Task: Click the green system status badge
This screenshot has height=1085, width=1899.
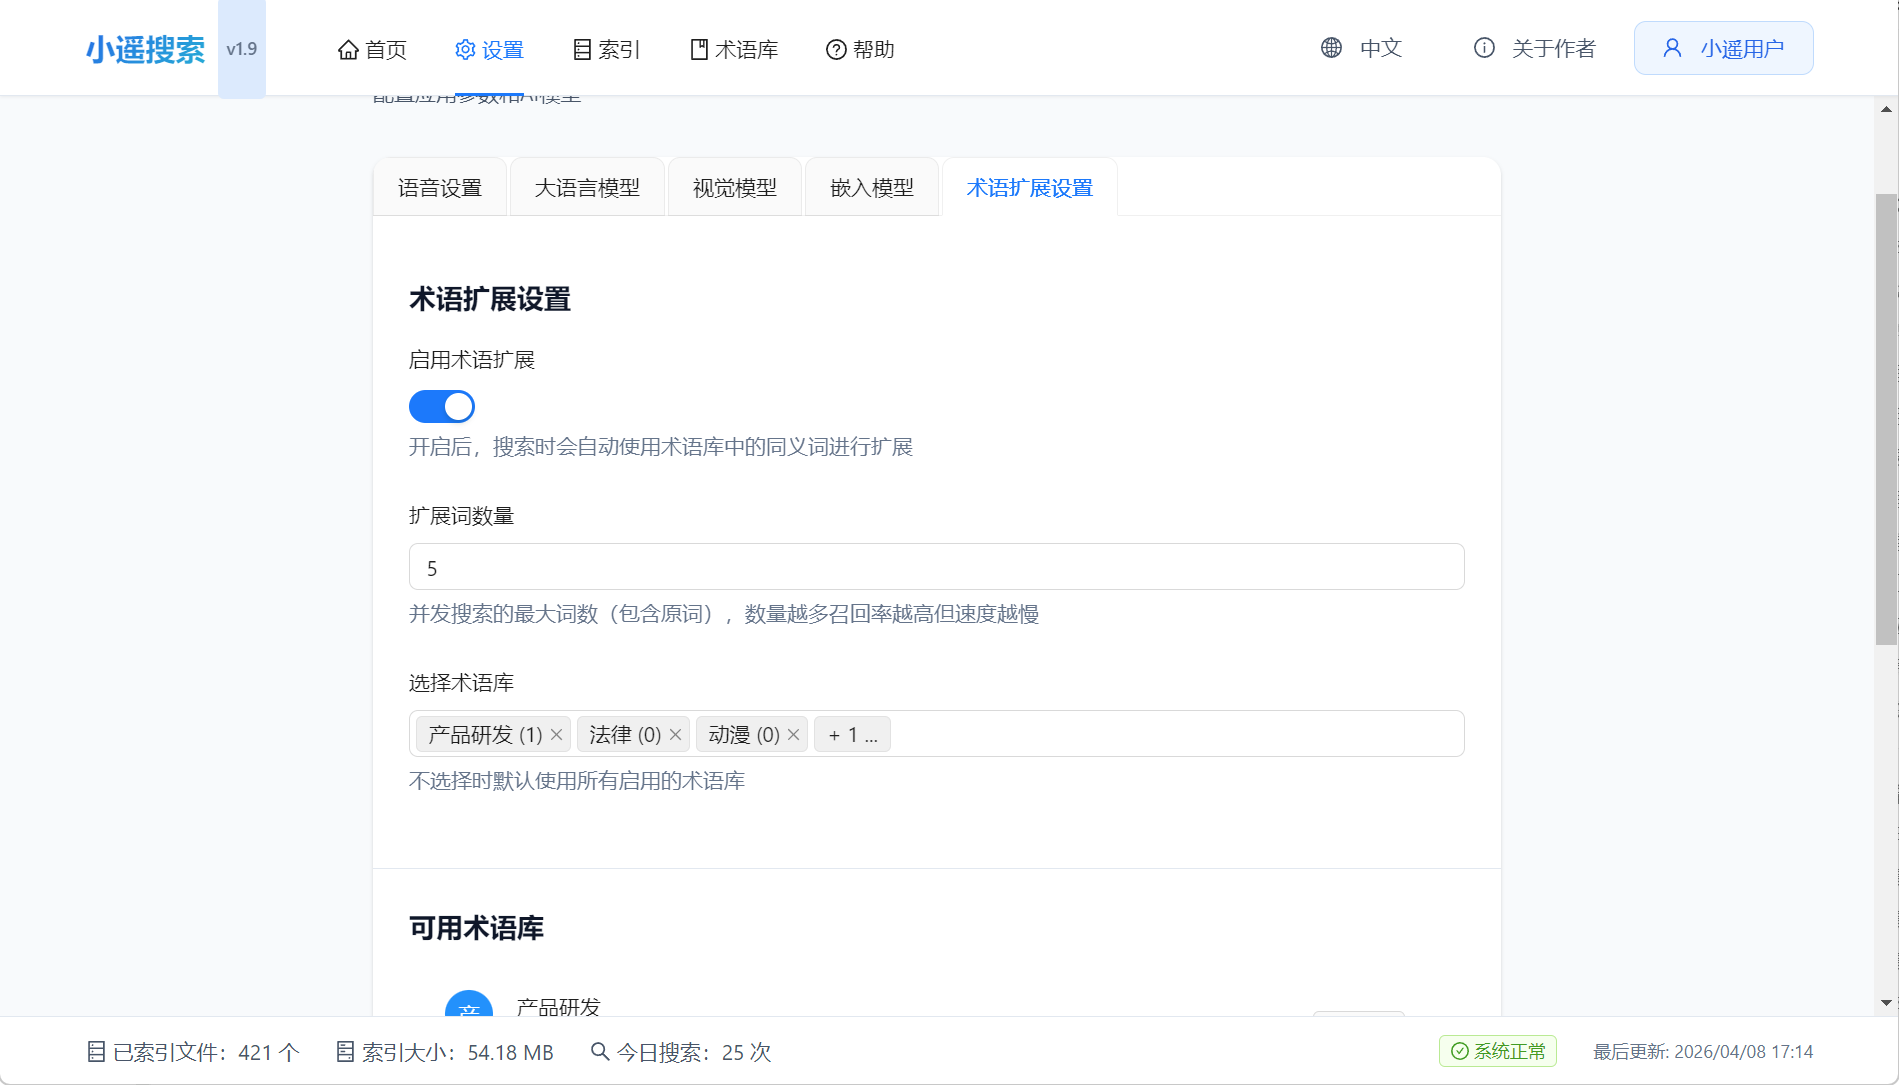Action: tap(1497, 1051)
